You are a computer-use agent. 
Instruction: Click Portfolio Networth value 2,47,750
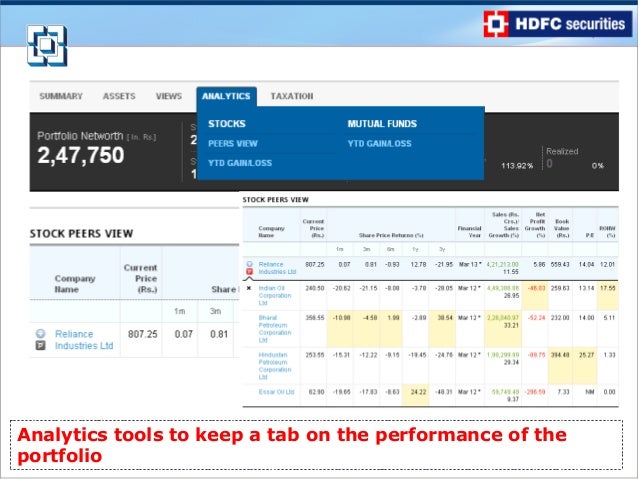[81, 155]
